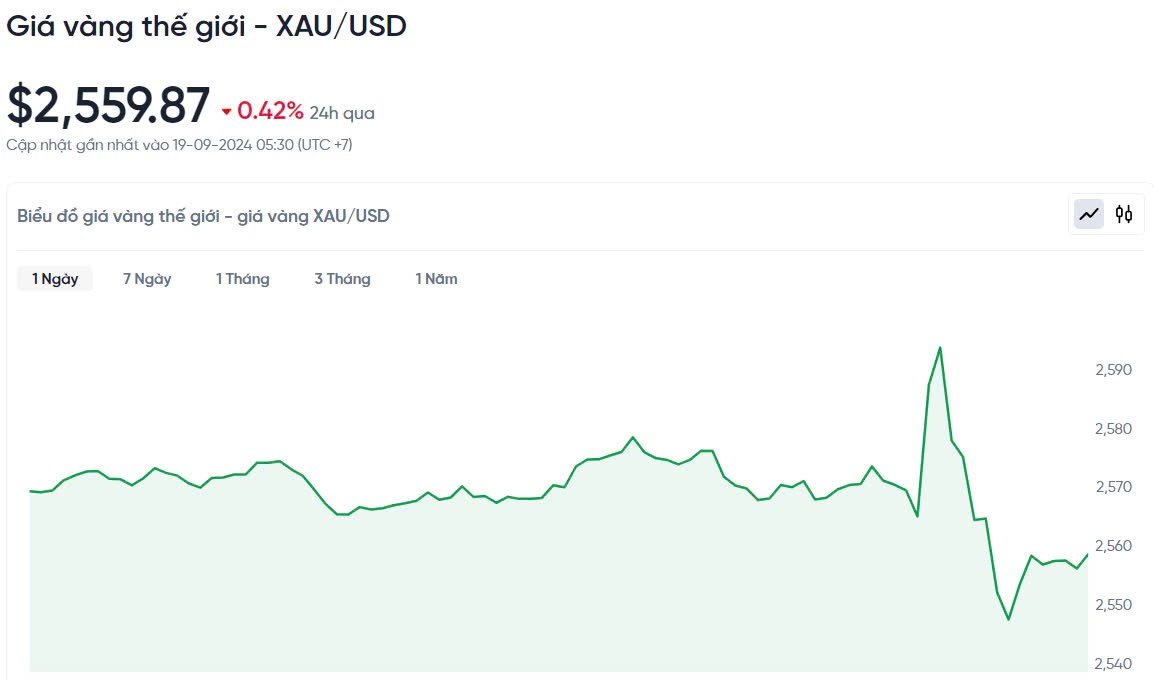Viewport: 1154px width, 680px height.
Task: Click the 2,590 y-axis label
Action: [1112, 370]
